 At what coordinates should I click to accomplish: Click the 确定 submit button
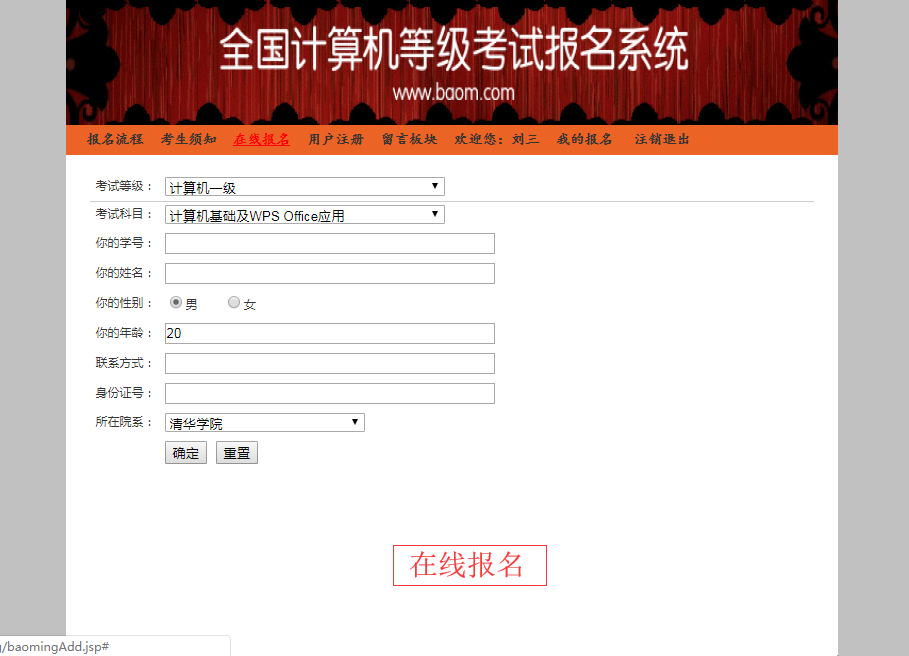pos(186,453)
